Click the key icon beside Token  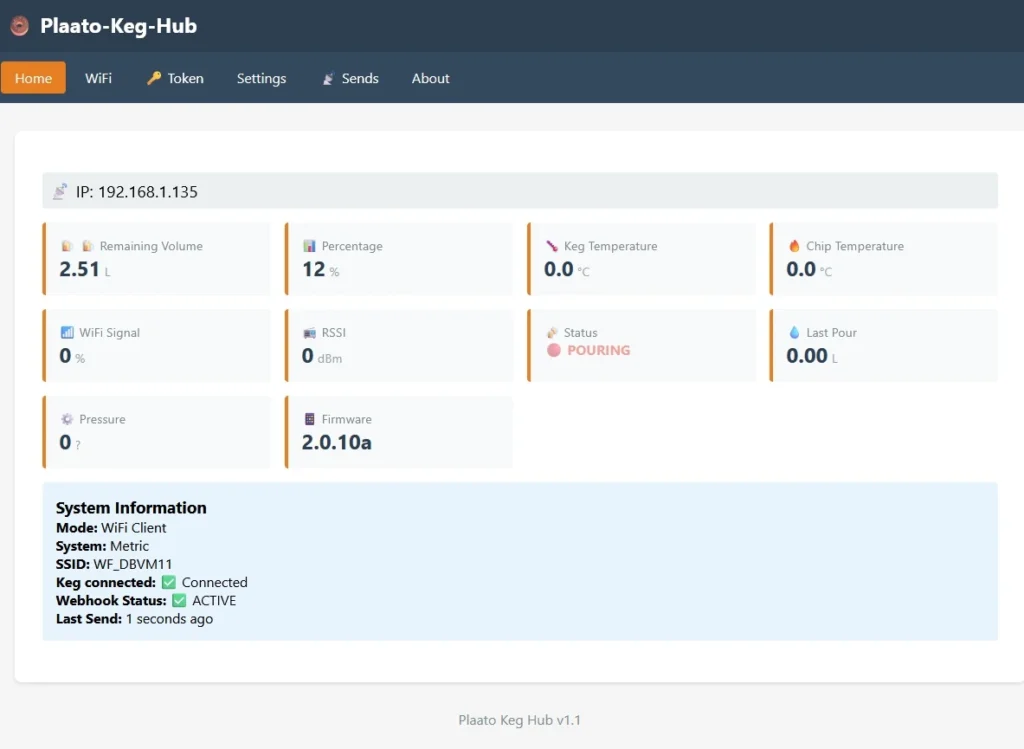[x=153, y=78]
